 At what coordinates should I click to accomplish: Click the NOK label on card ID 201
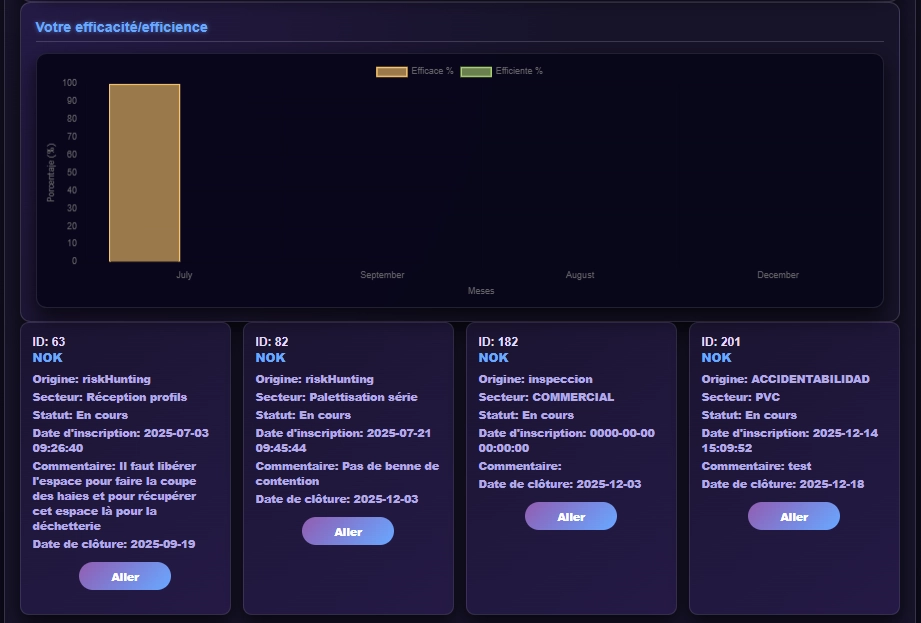(x=716, y=358)
